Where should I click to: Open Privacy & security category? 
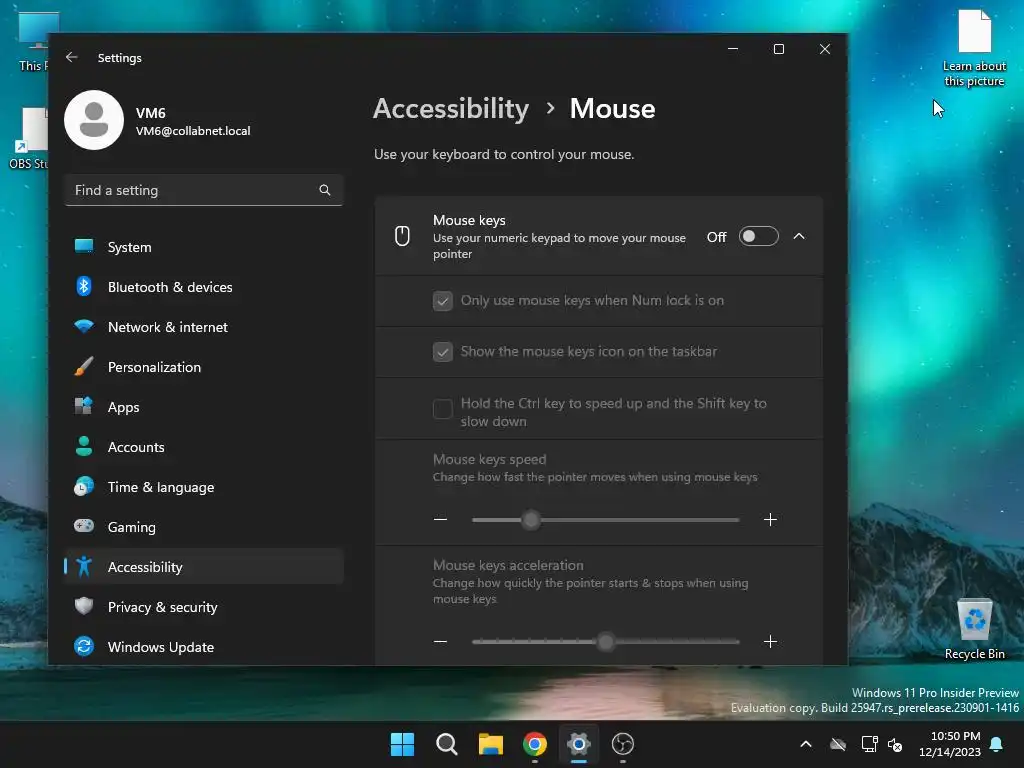click(x=204, y=607)
